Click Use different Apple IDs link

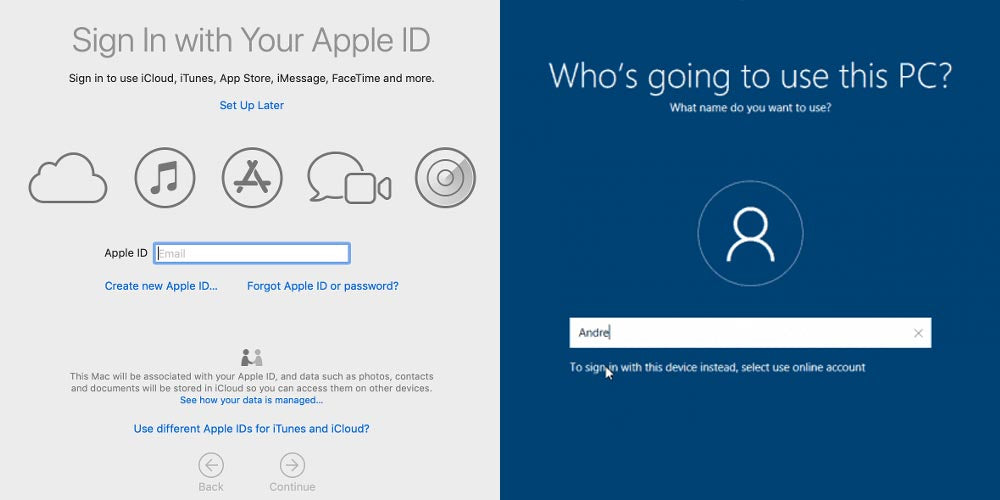coord(251,429)
